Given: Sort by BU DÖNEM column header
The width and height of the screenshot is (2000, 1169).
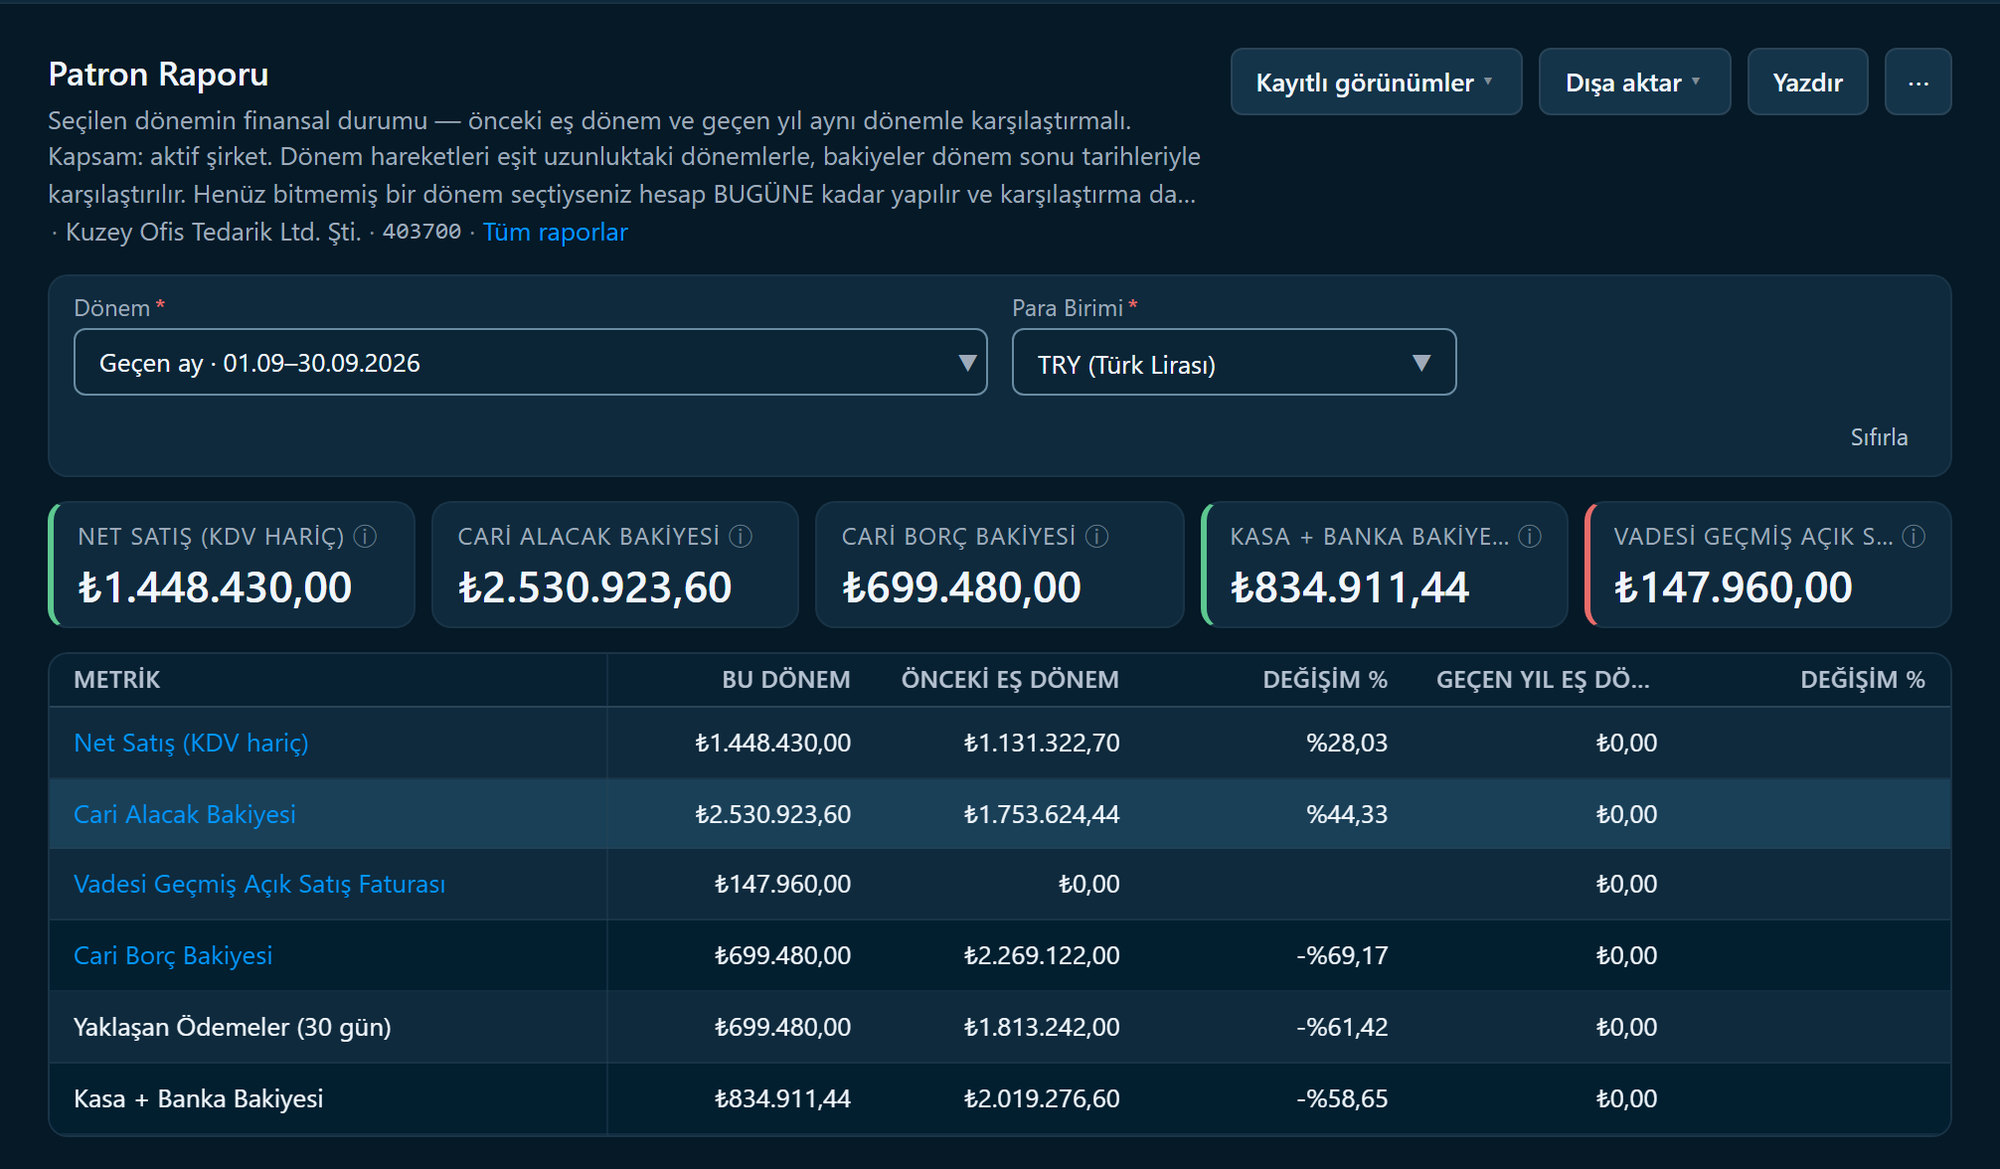Looking at the screenshot, I should [786, 680].
